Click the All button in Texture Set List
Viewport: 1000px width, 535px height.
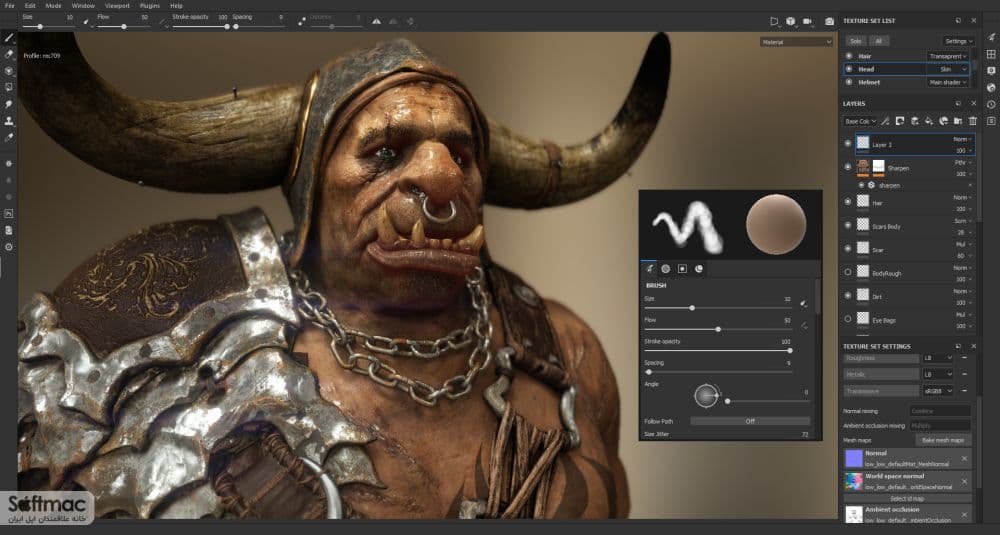pos(878,41)
